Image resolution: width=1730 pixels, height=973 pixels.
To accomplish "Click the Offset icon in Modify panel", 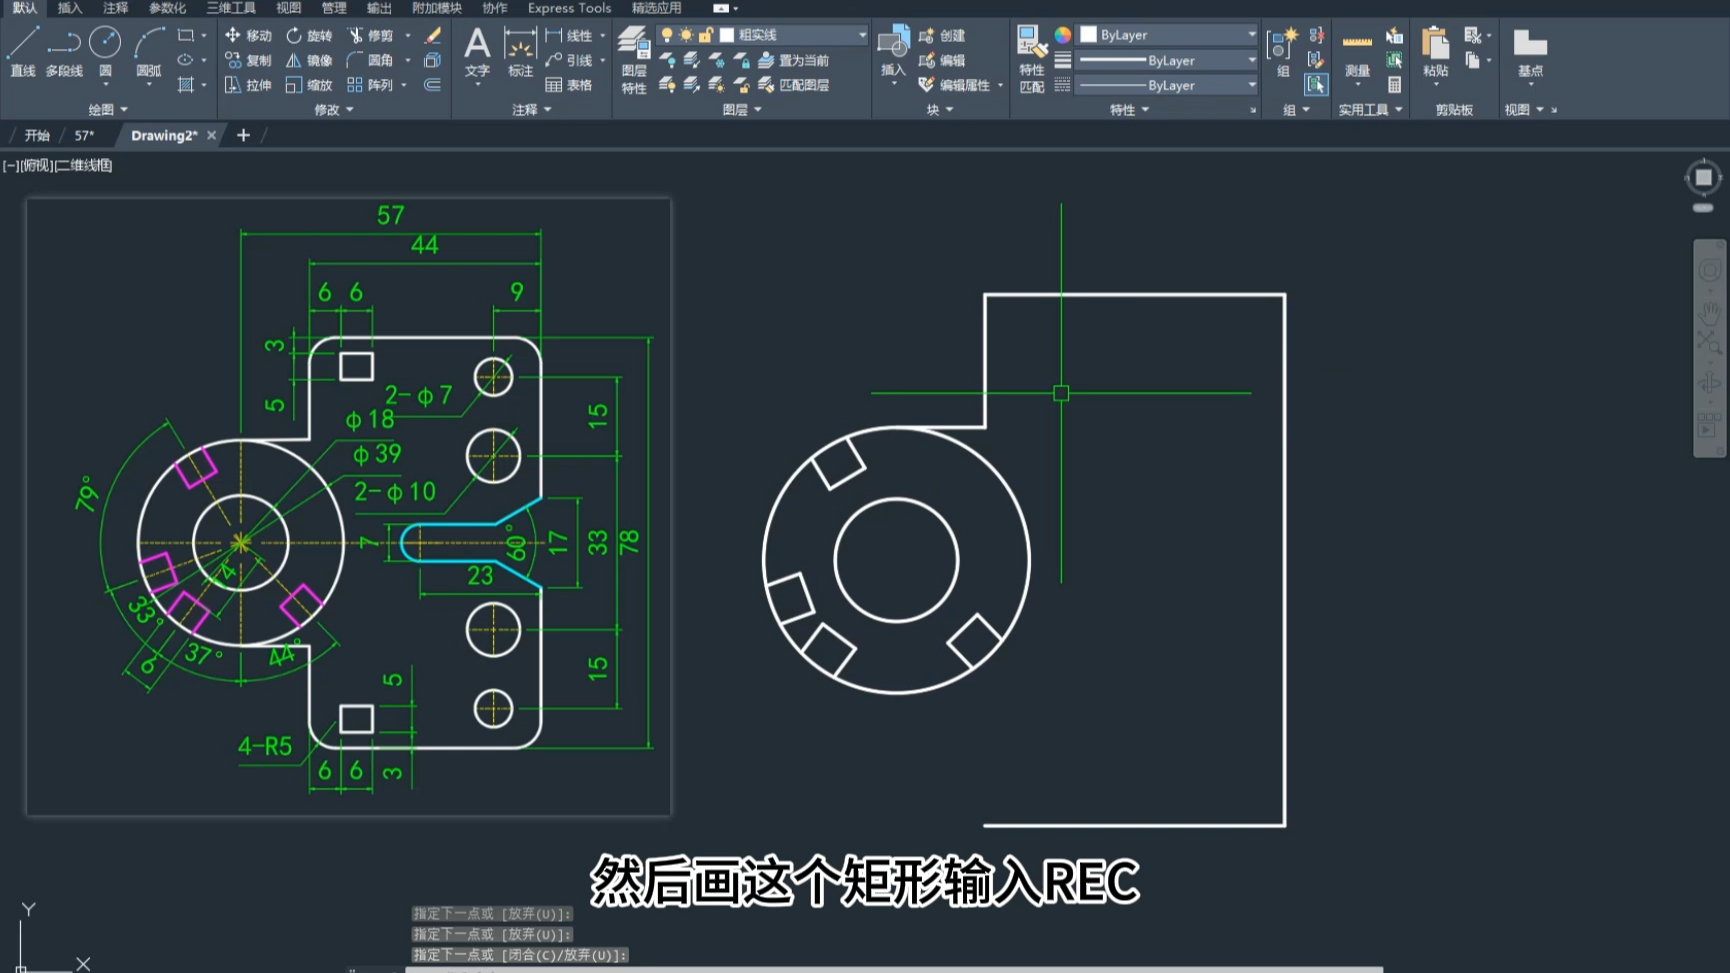I will coord(433,85).
